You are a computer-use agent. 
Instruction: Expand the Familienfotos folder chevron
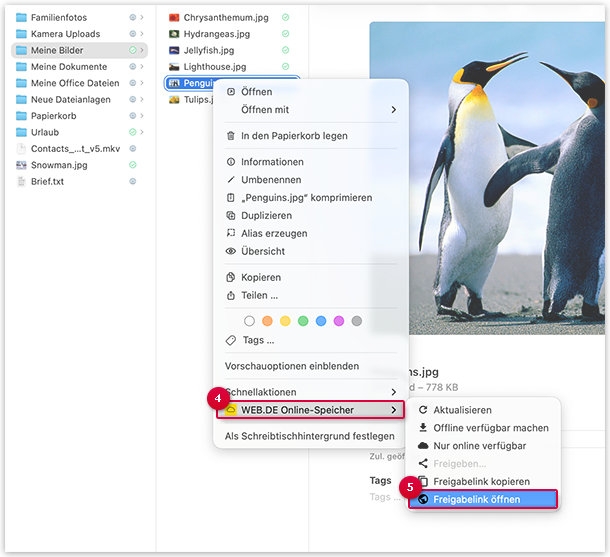[x=142, y=18]
